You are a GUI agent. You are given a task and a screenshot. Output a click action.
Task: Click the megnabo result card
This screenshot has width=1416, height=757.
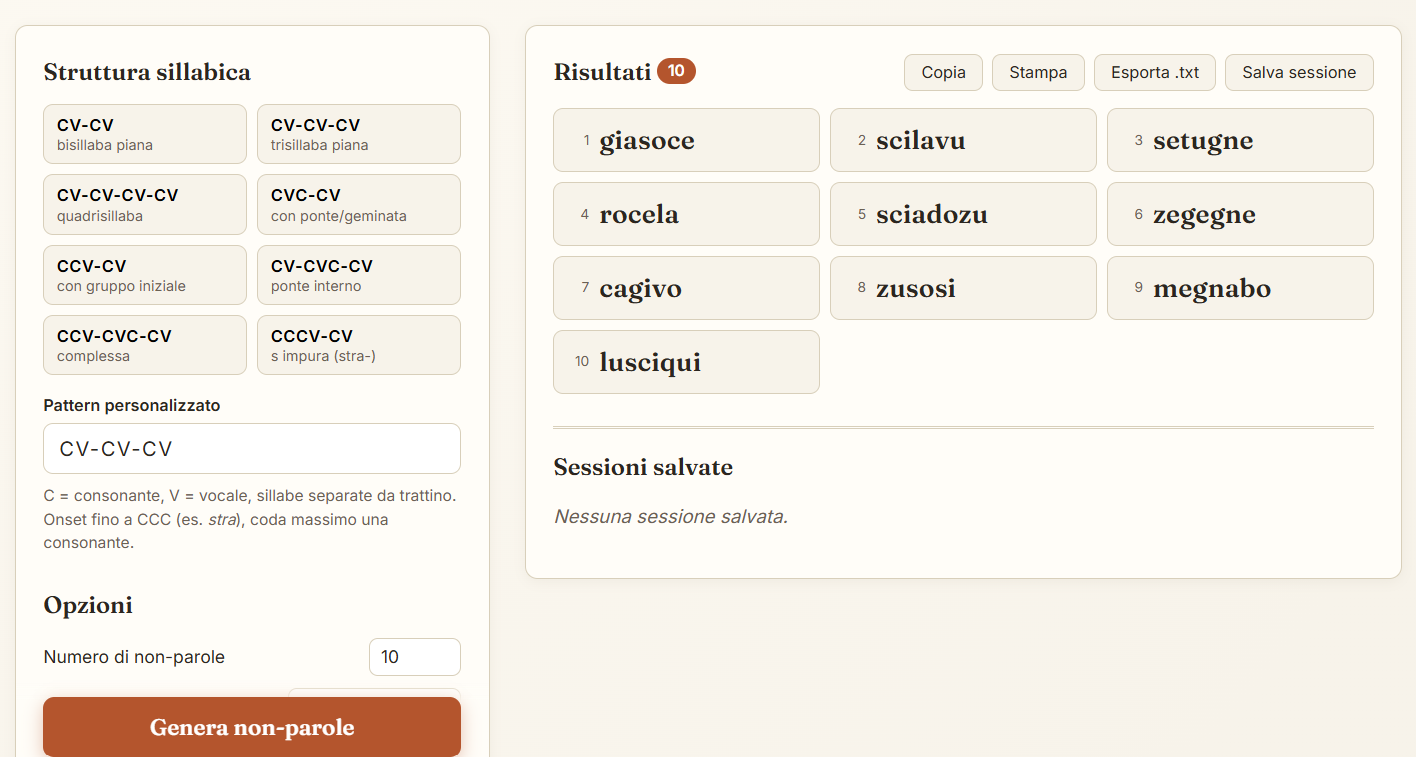click(x=1240, y=288)
